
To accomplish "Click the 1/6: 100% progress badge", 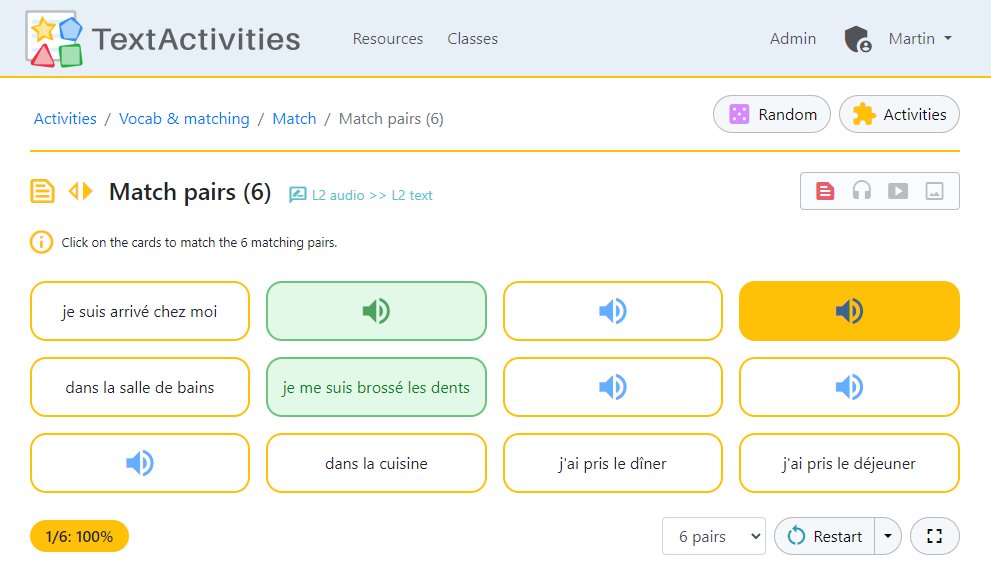I will [x=79, y=536].
